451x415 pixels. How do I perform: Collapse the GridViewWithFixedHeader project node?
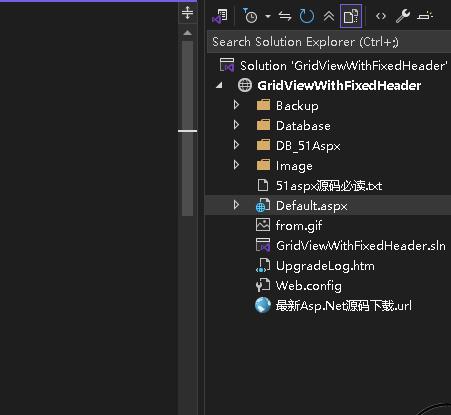219,86
